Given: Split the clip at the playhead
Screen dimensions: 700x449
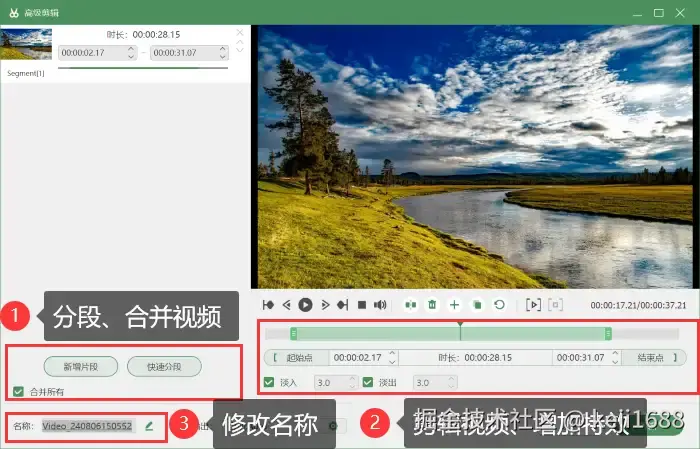Looking at the screenshot, I should [411, 305].
